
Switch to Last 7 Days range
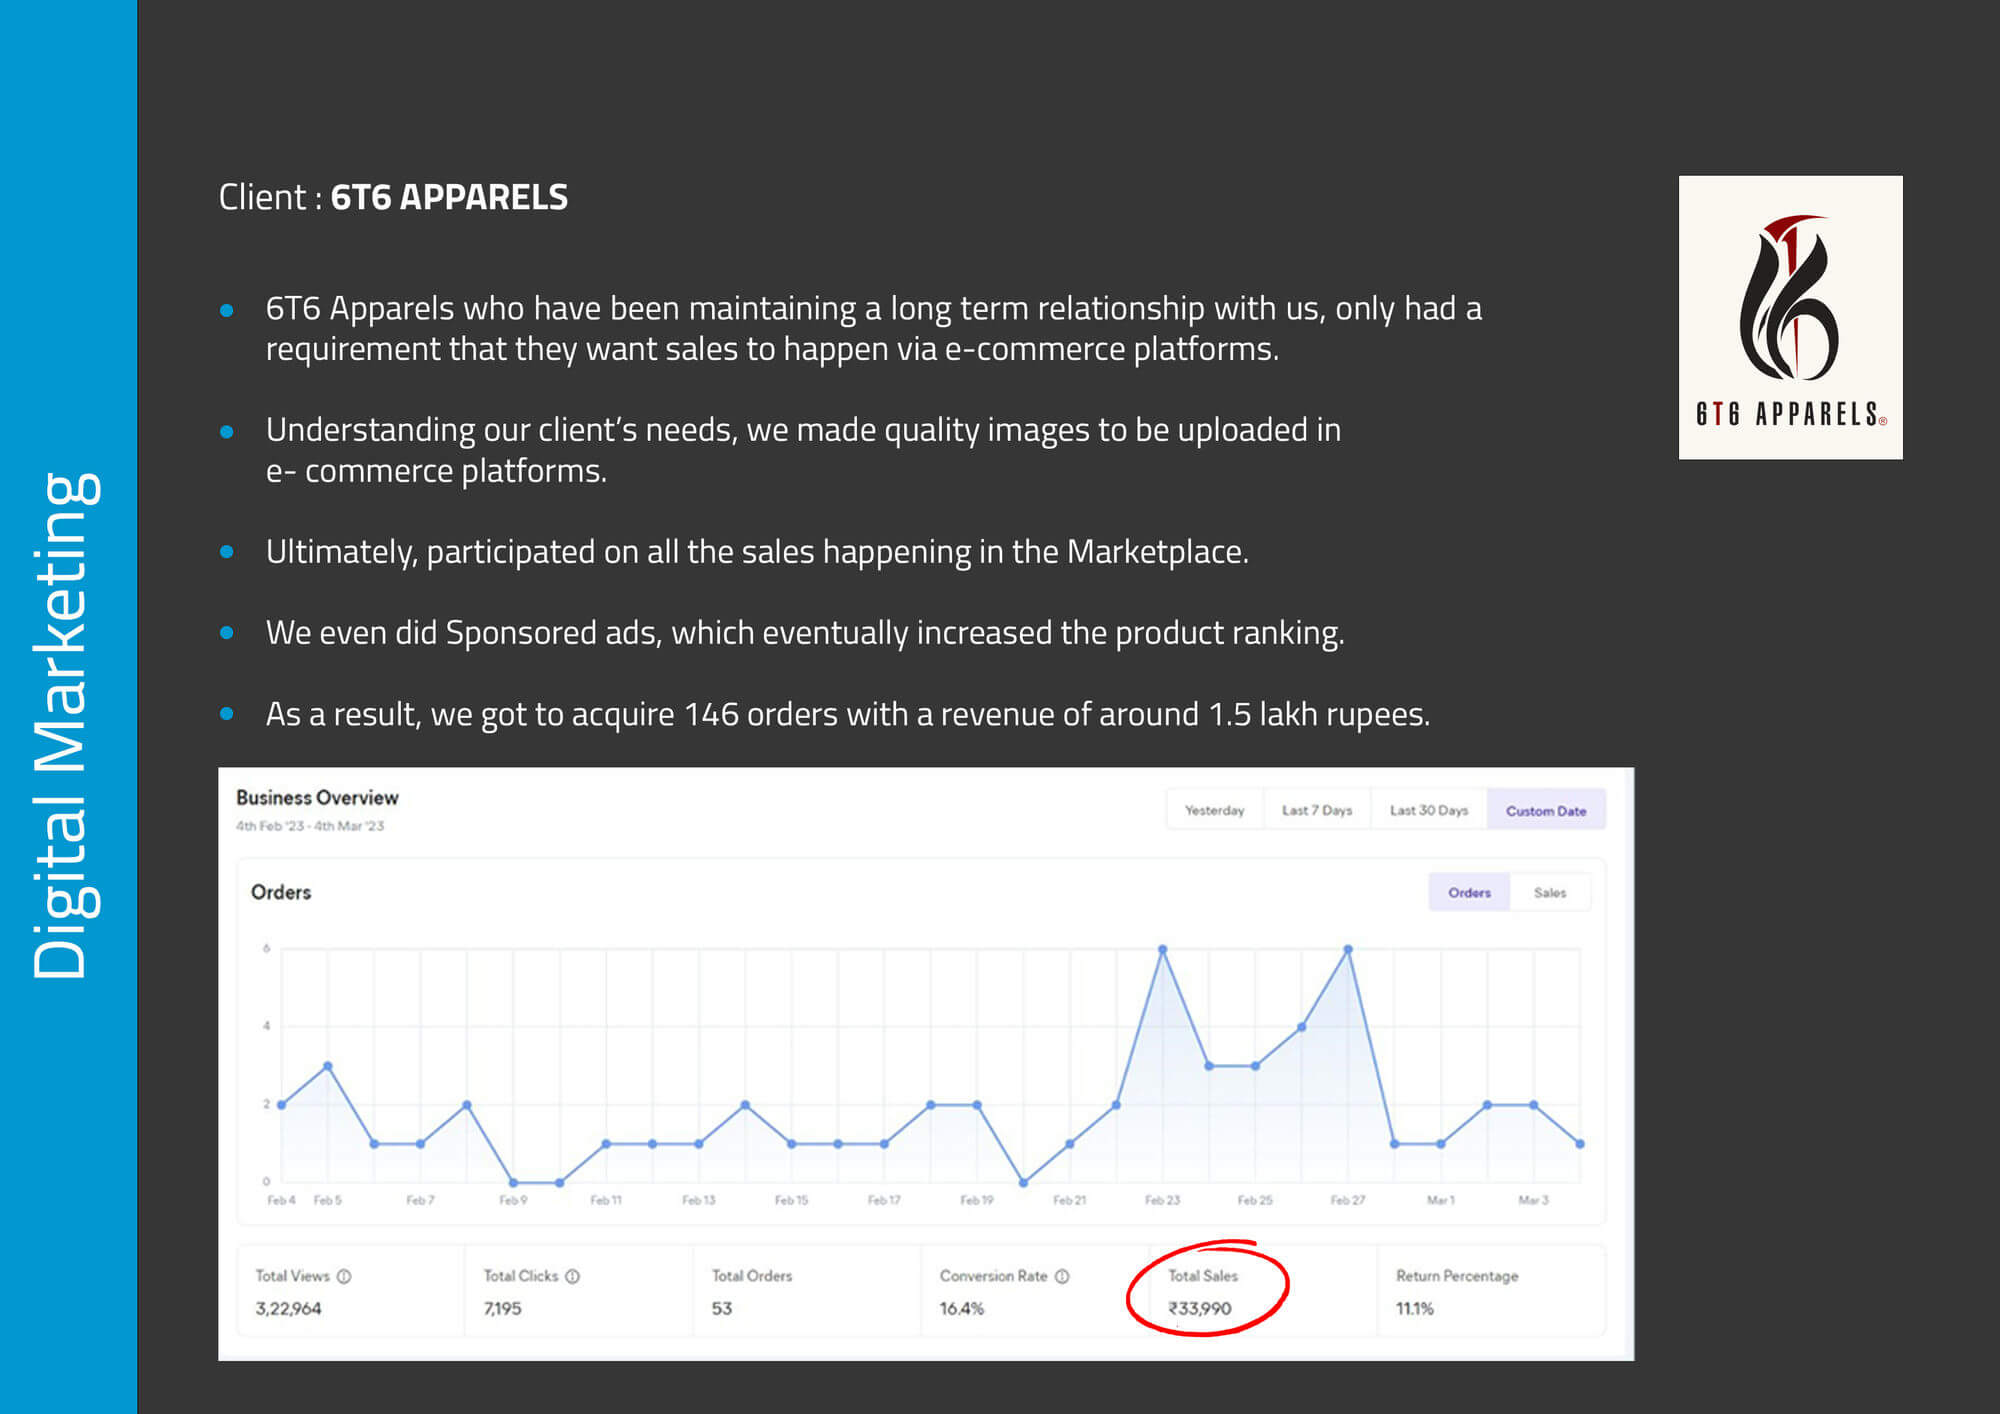pos(1316,810)
